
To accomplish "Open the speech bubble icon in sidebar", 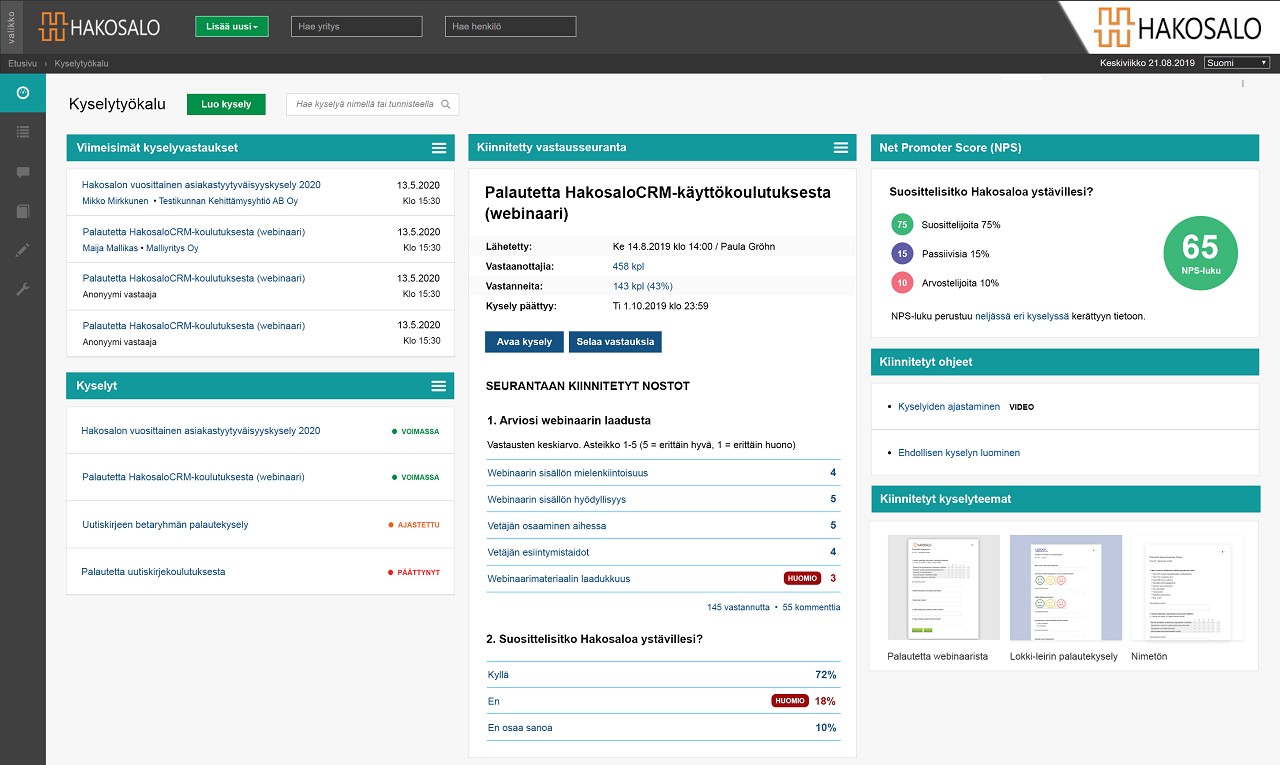I will [23, 172].
